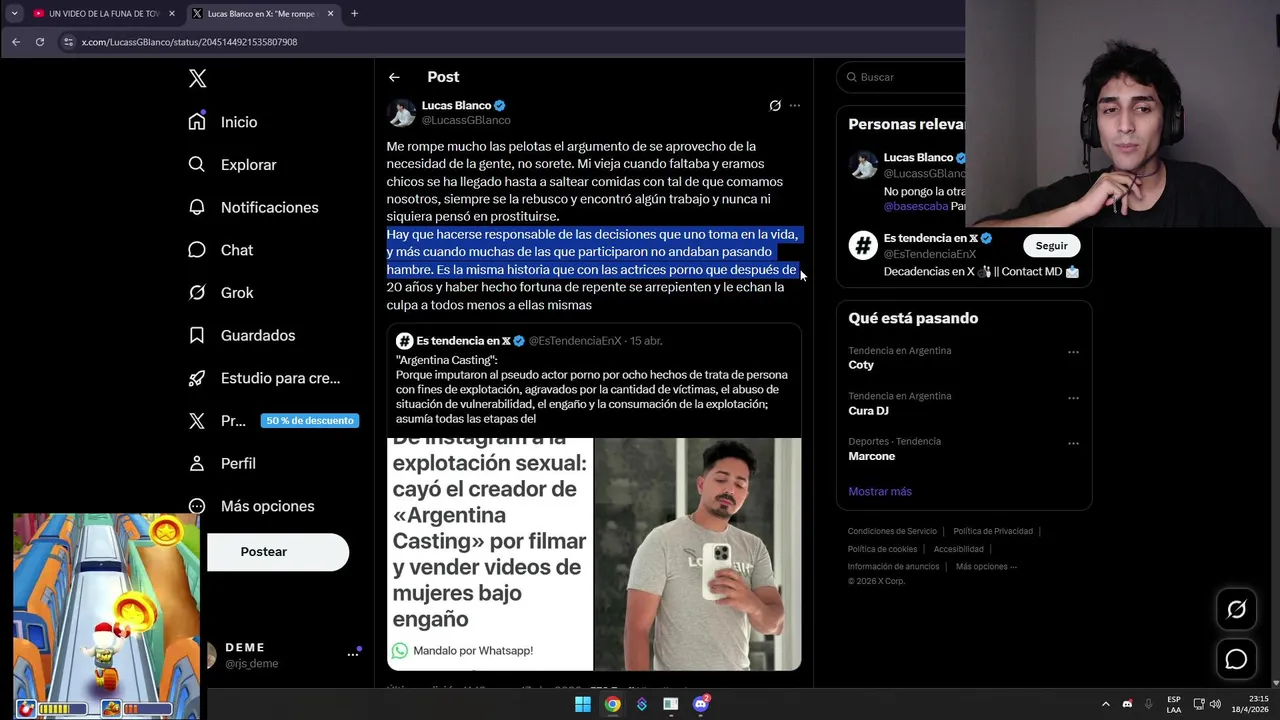
Task: Click the browser address bar URL
Action: coord(189,42)
